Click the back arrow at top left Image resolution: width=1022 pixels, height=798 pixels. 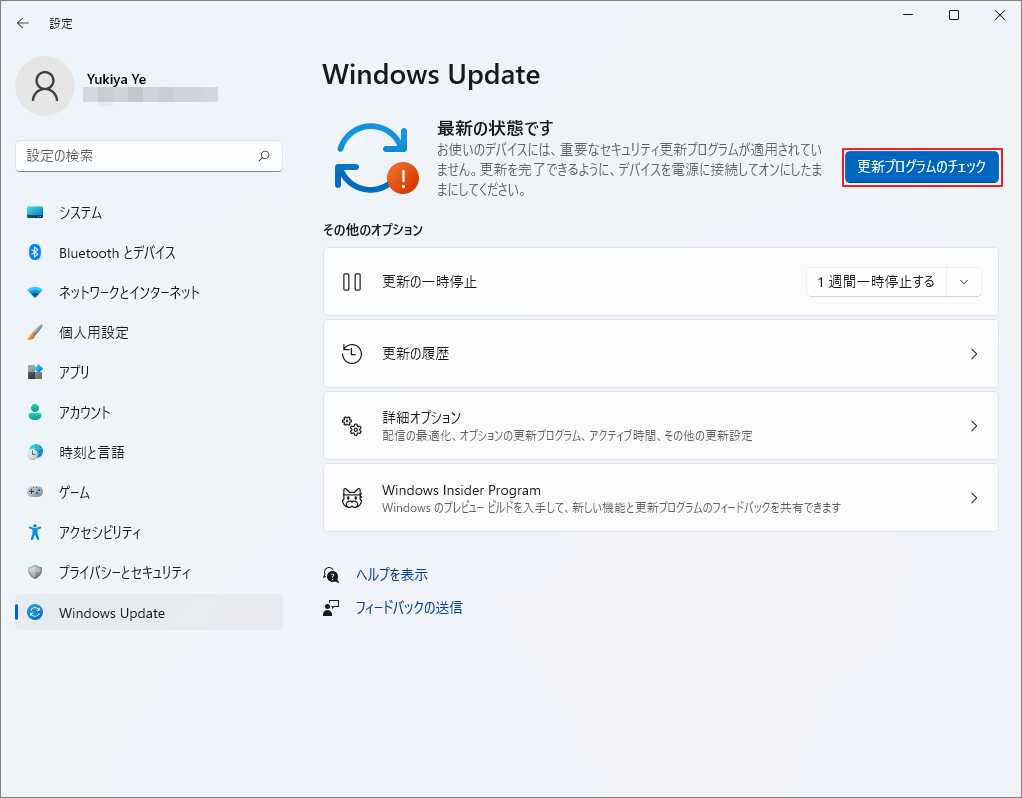22,22
